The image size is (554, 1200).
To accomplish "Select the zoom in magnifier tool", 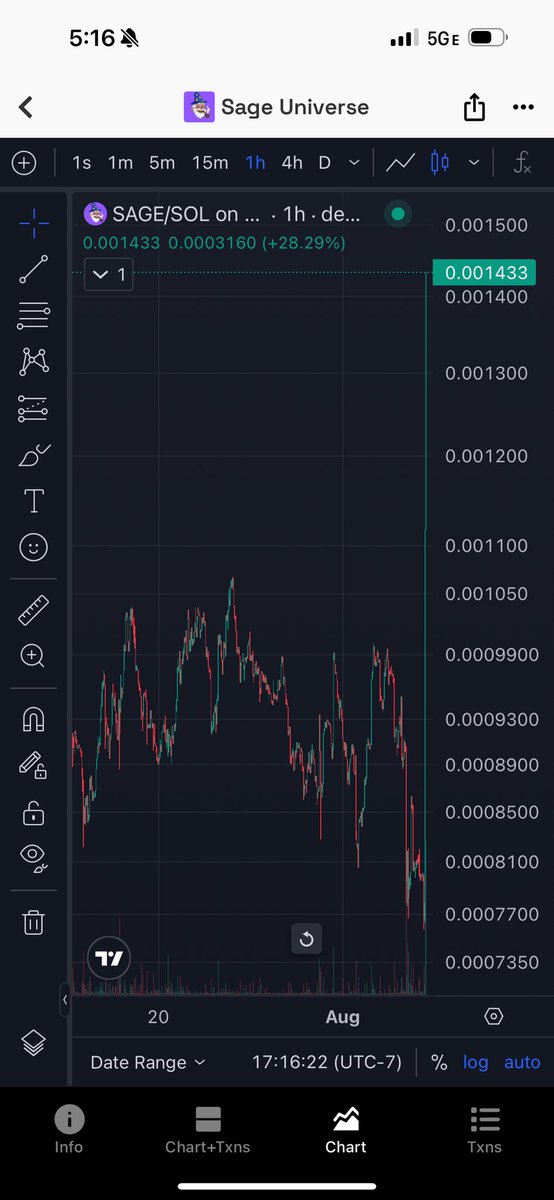I will click(x=34, y=656).
